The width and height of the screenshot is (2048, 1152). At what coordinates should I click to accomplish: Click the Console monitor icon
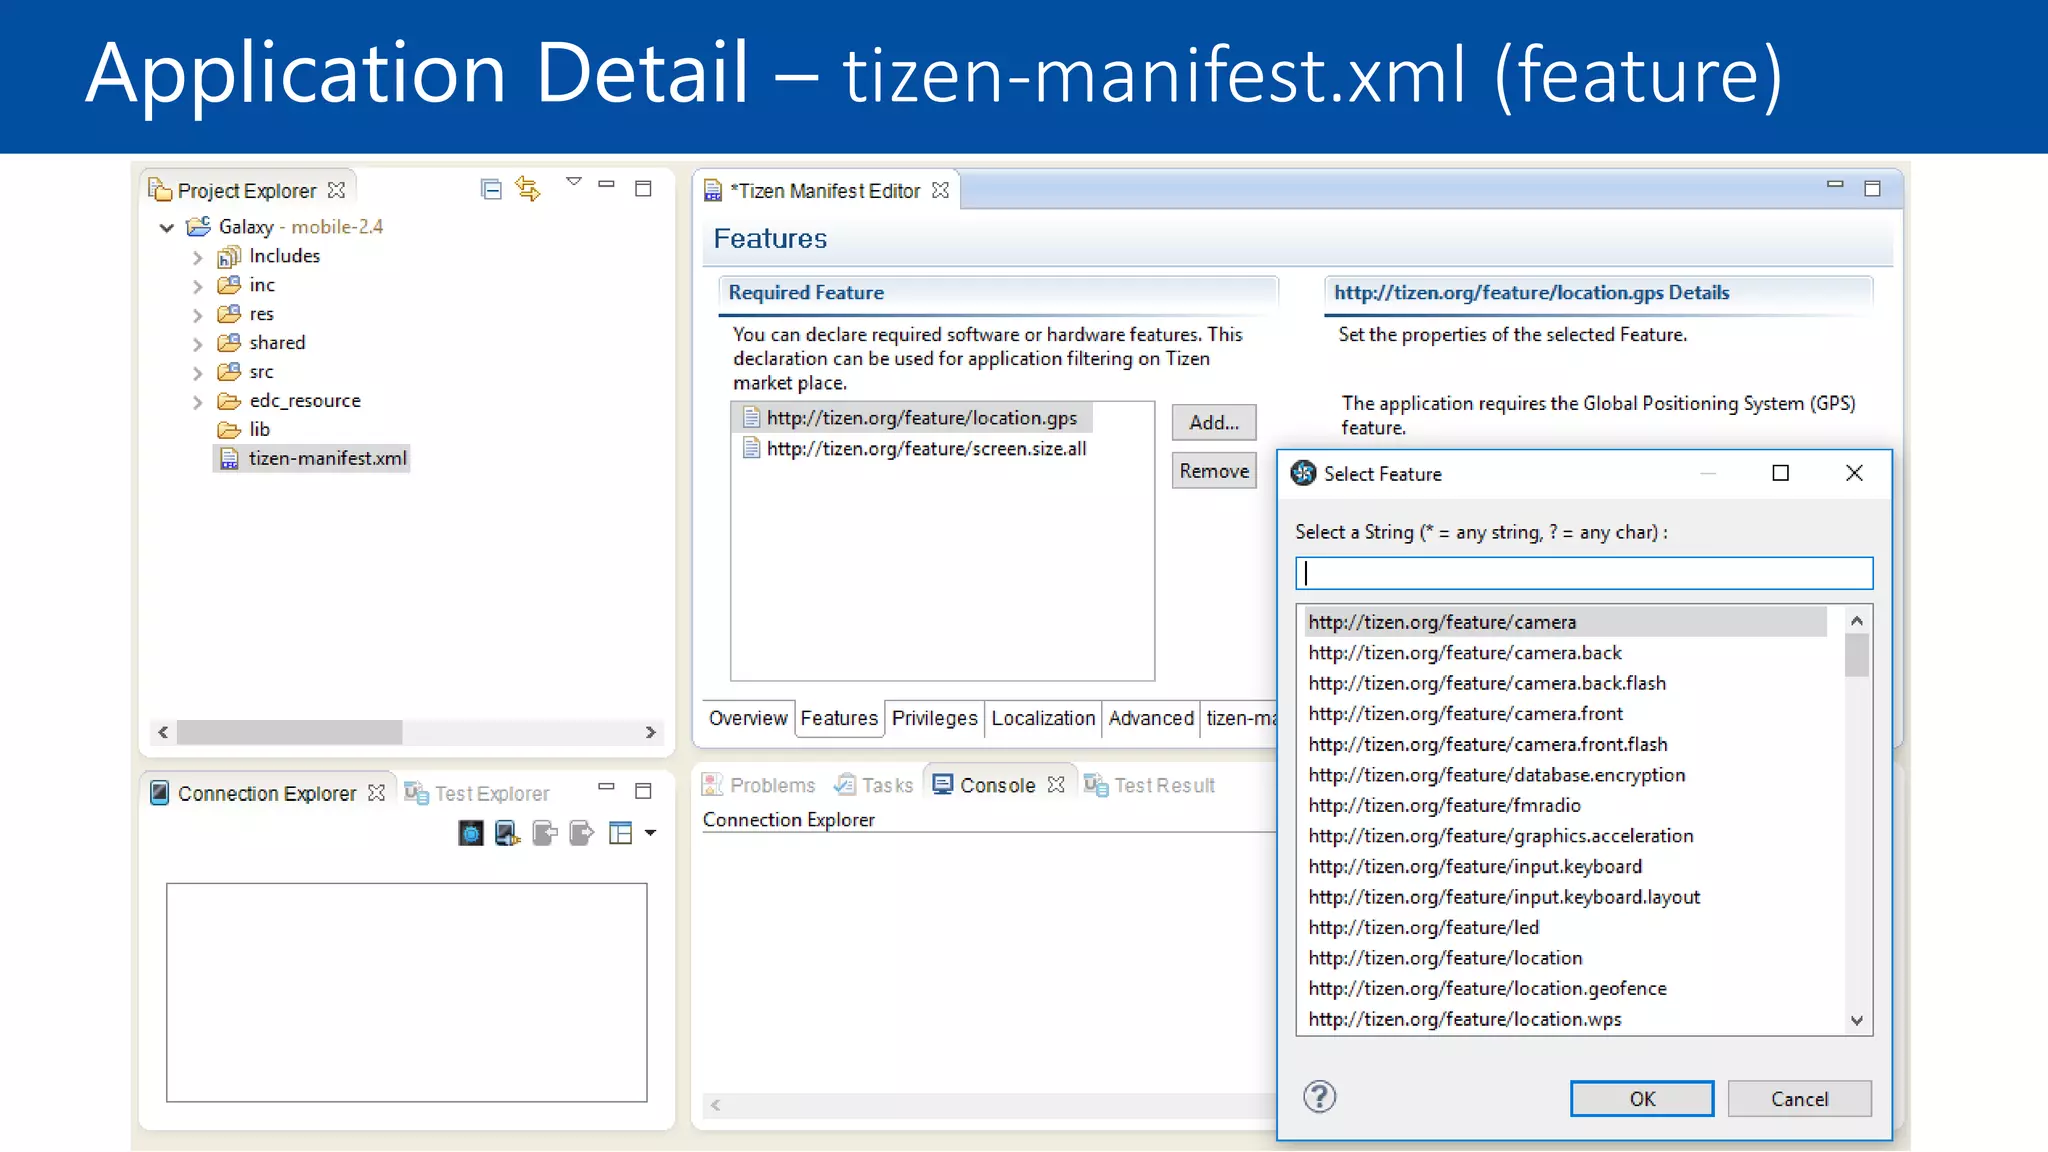click(942, 785)
